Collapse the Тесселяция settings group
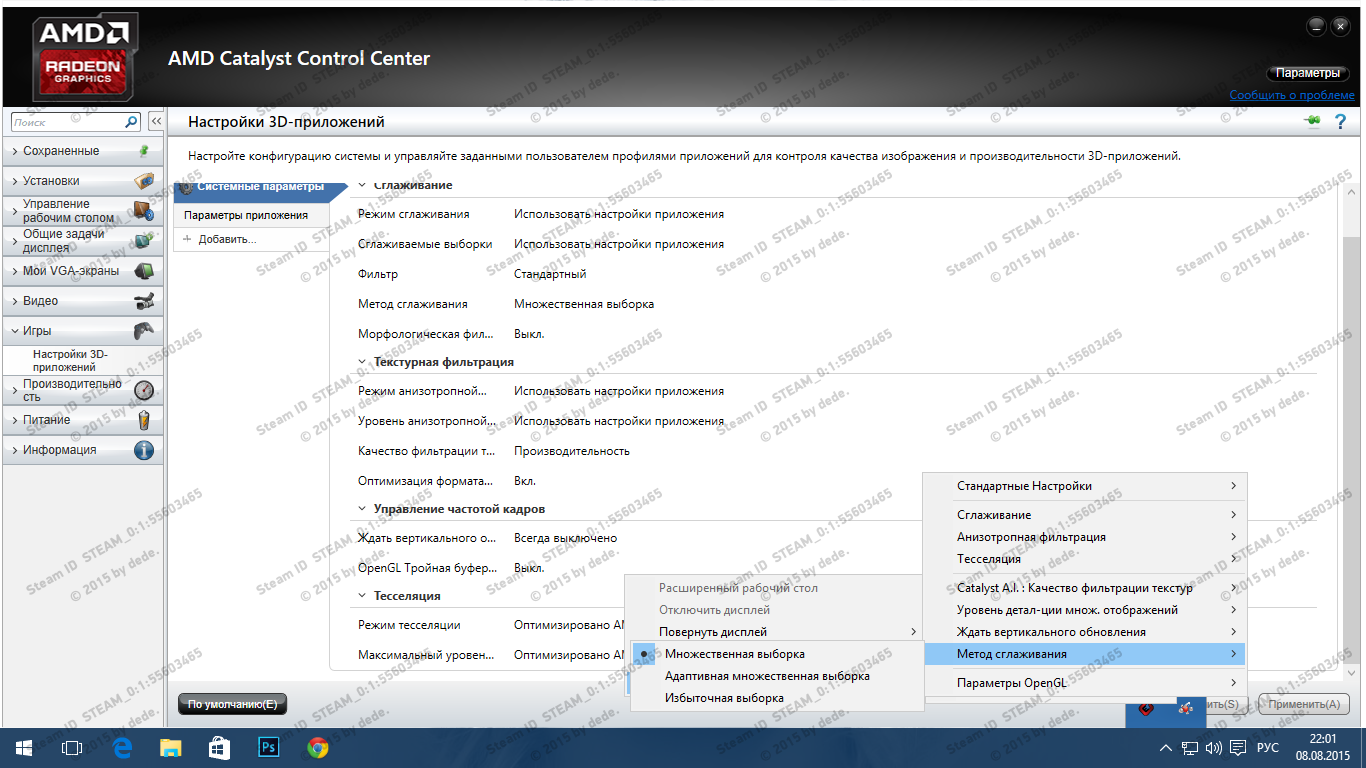The image size is (1366, 768). (364, 596)
